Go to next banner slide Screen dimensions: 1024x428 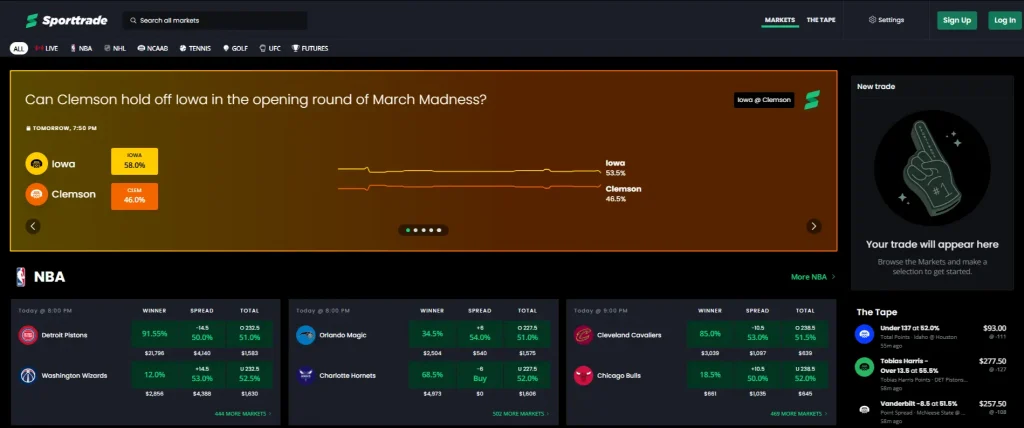(813, 226)
